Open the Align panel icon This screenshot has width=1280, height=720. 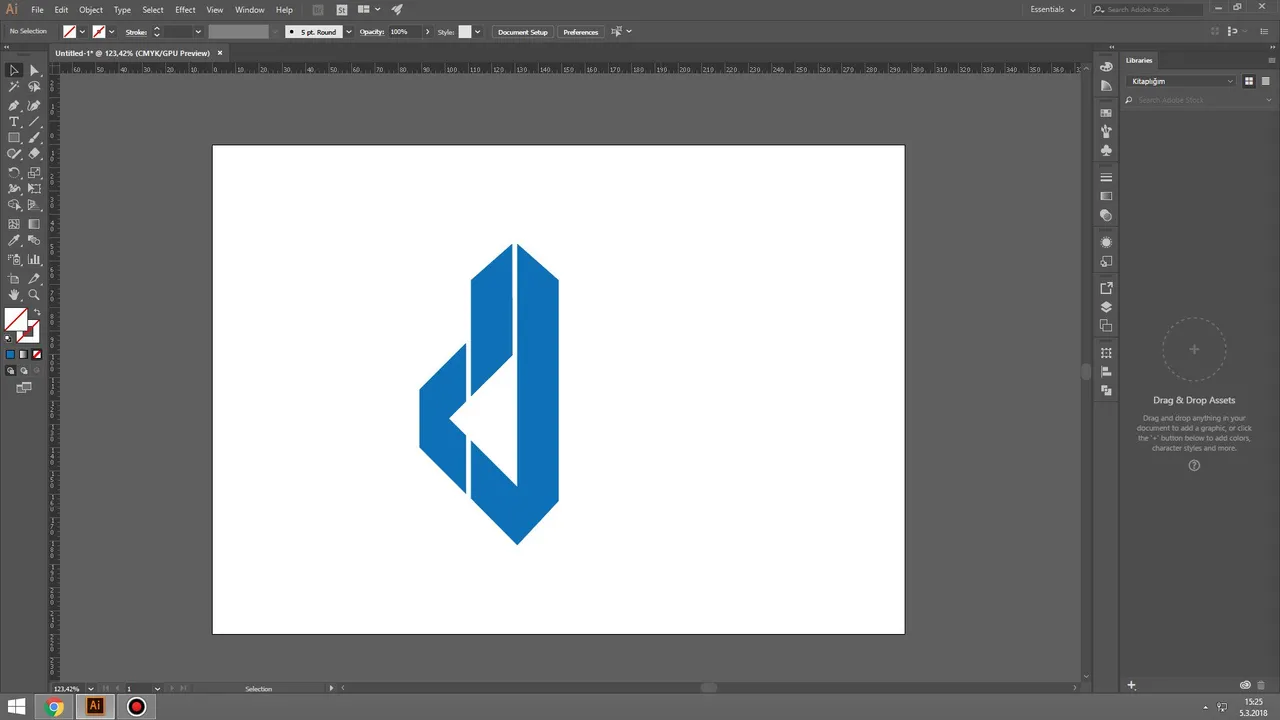1106,372
